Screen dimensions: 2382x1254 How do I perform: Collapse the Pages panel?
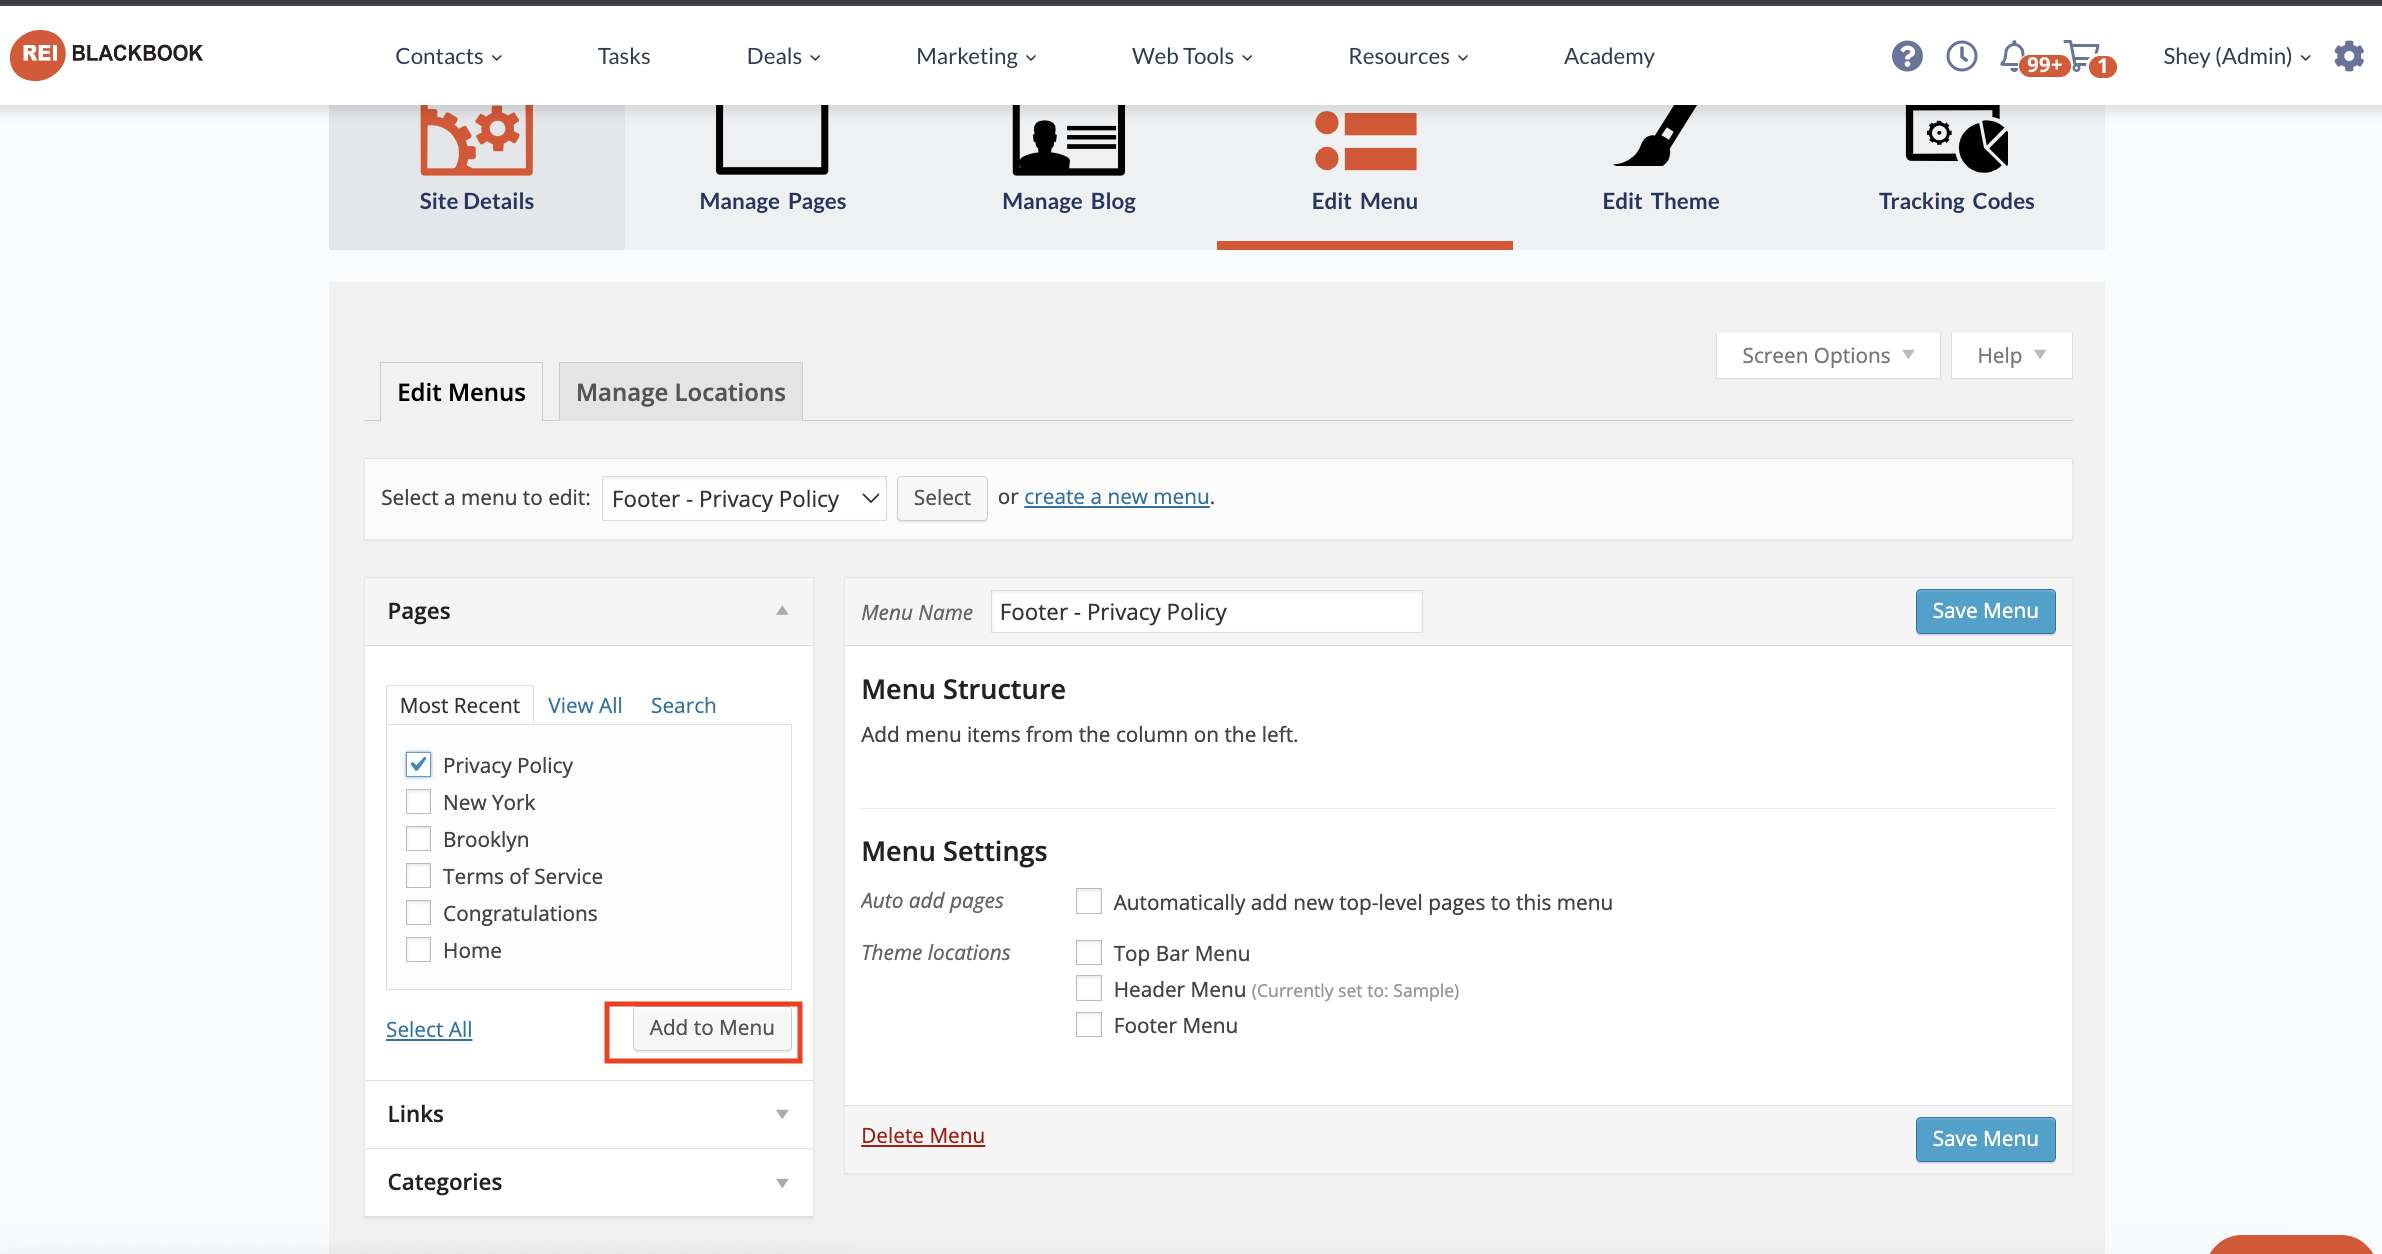(782, 611)
